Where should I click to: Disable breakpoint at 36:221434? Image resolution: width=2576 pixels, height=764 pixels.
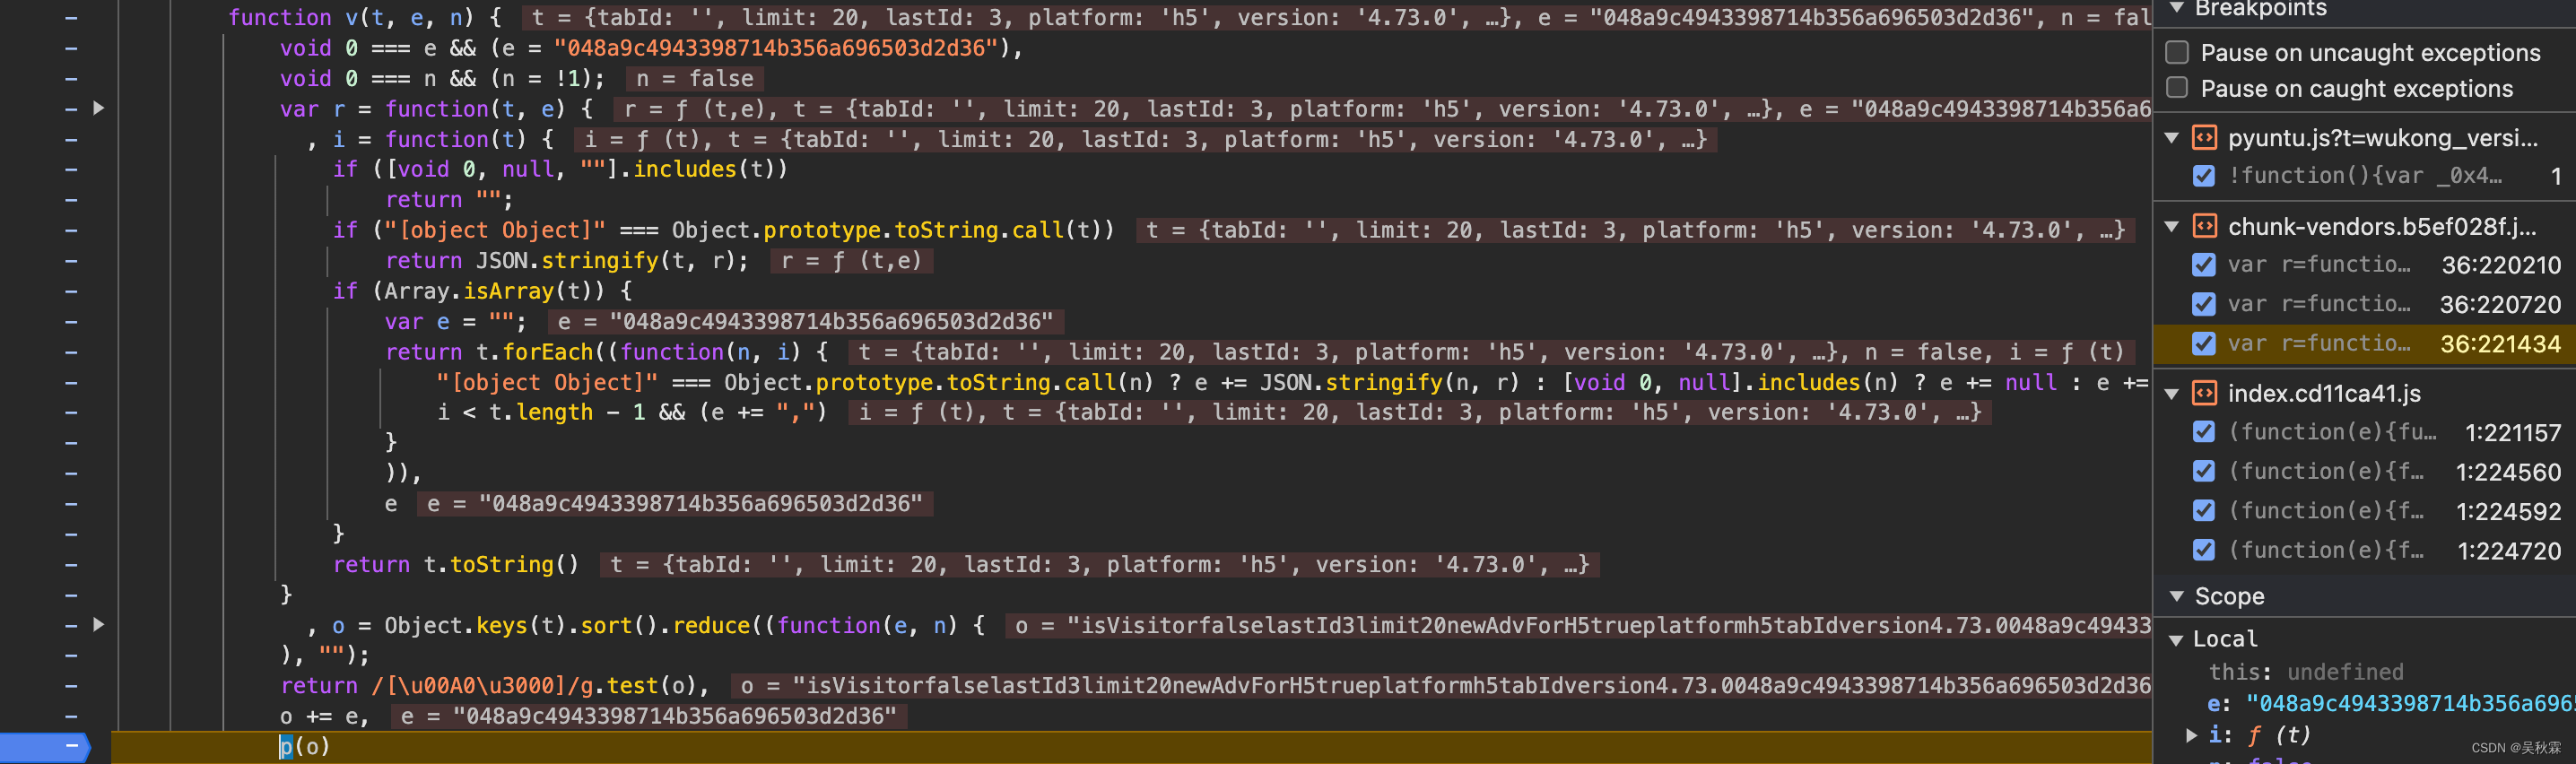tap(2204, 344)
